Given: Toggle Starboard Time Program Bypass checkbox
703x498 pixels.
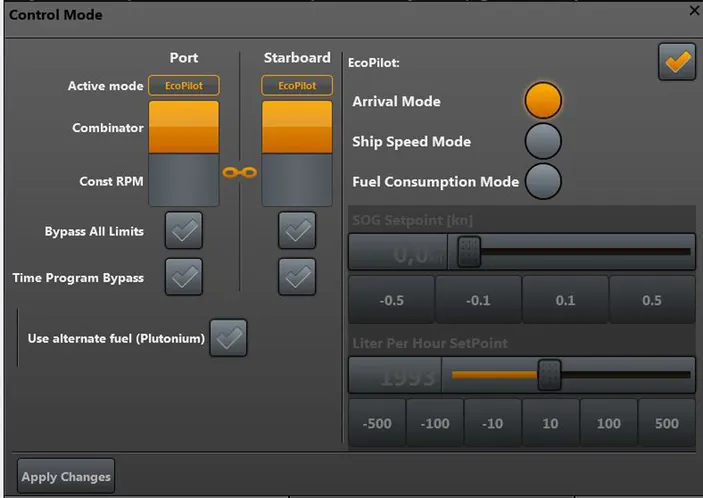Looking at the screenshot, I should [x=297, y=277].
